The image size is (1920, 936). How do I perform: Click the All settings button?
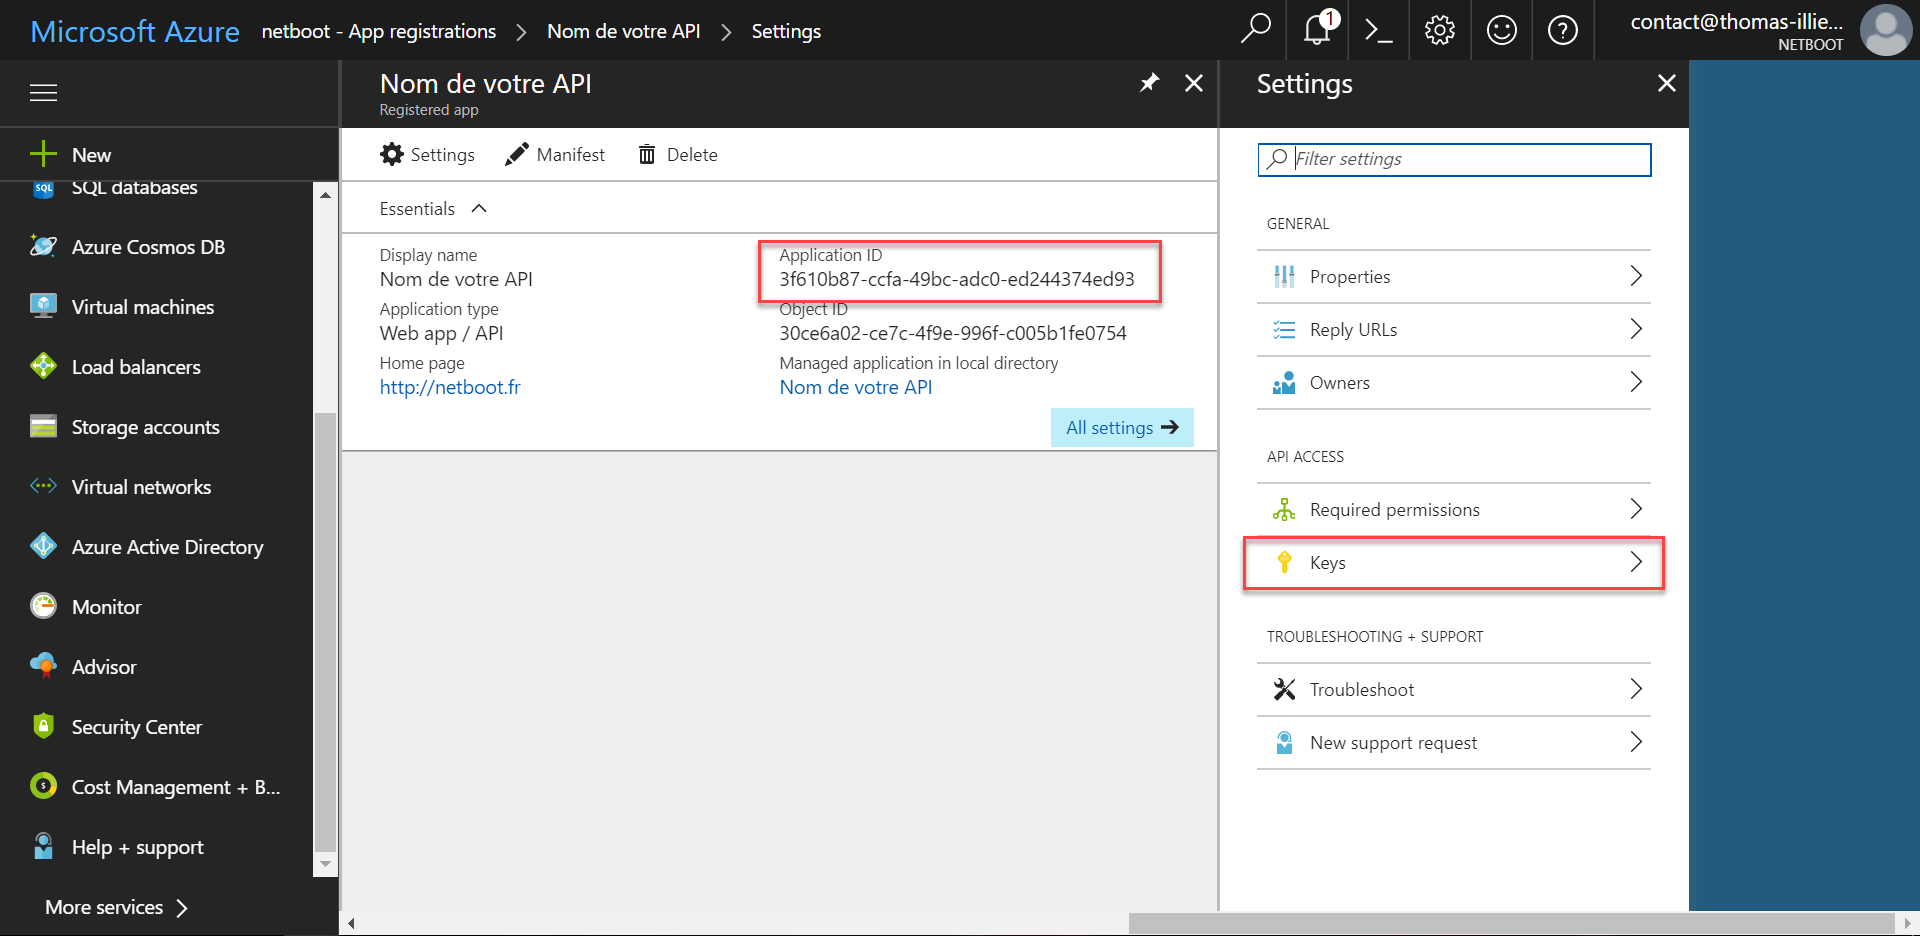1122,427
